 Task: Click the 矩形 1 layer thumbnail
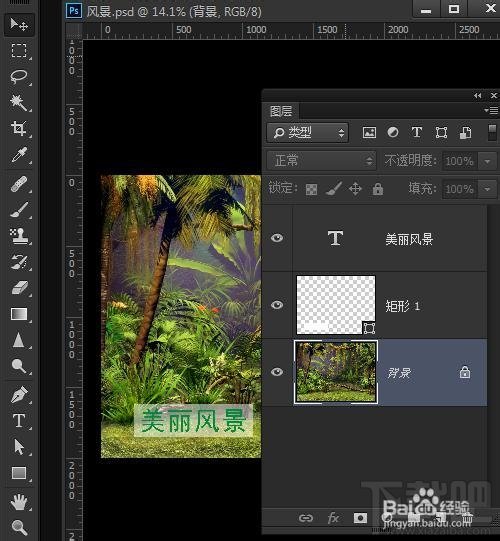coord(336,305)
